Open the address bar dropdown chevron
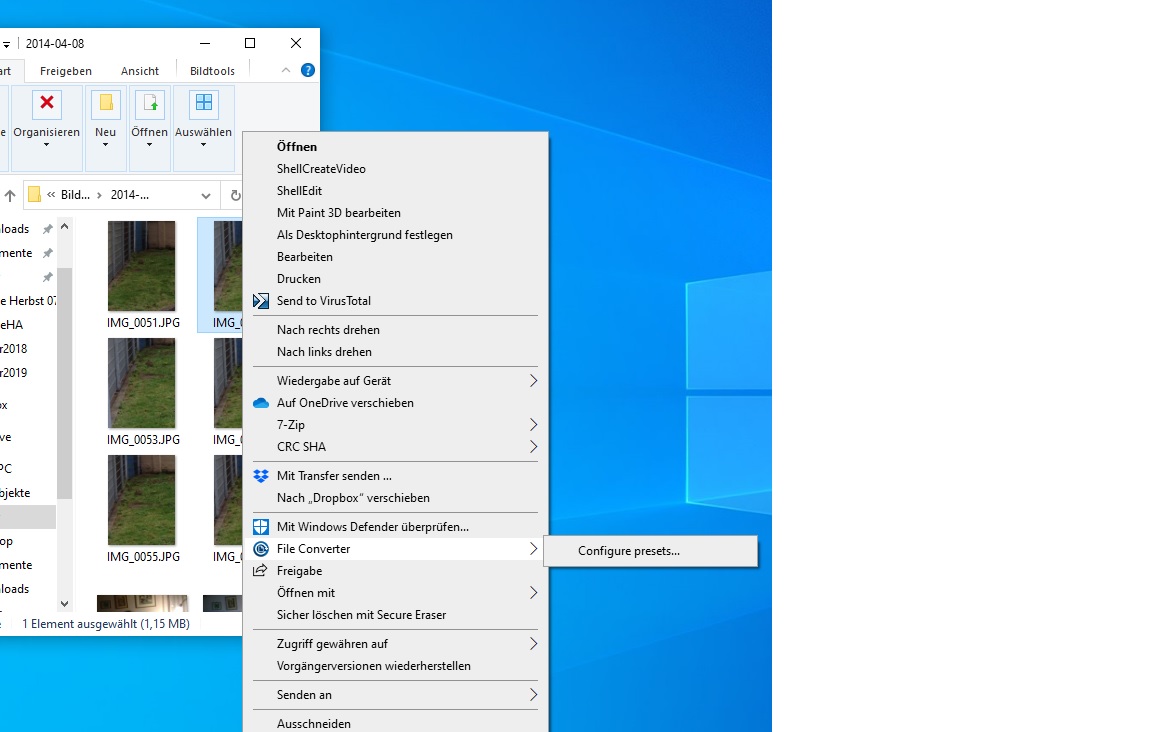This screenshot has width=1152, height=732. 205,195
